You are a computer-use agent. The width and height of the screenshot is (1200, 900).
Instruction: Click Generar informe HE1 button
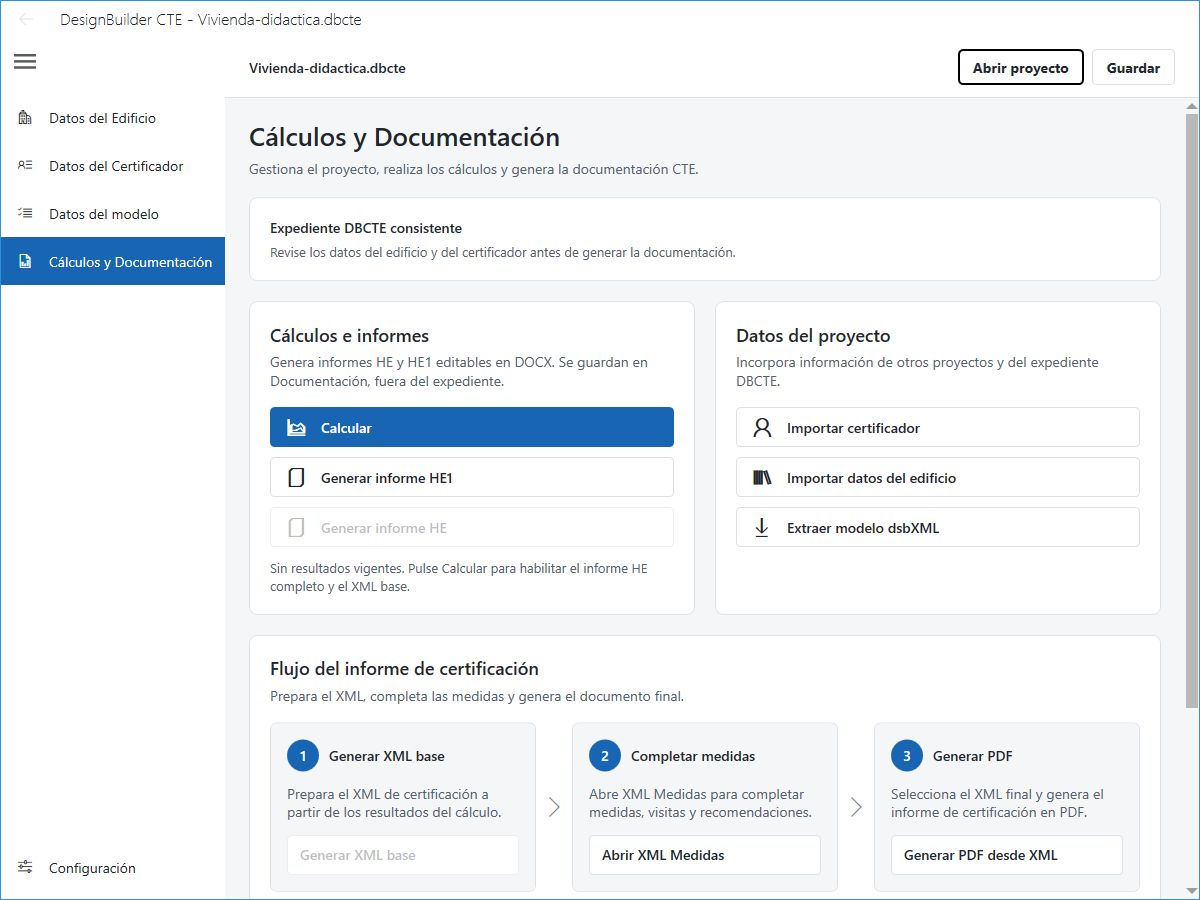coord(472,478)
